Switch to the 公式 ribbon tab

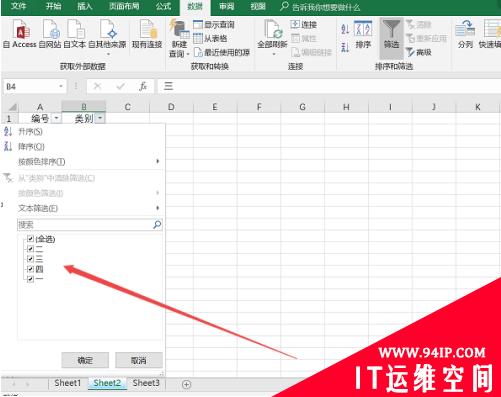(163, 6)
